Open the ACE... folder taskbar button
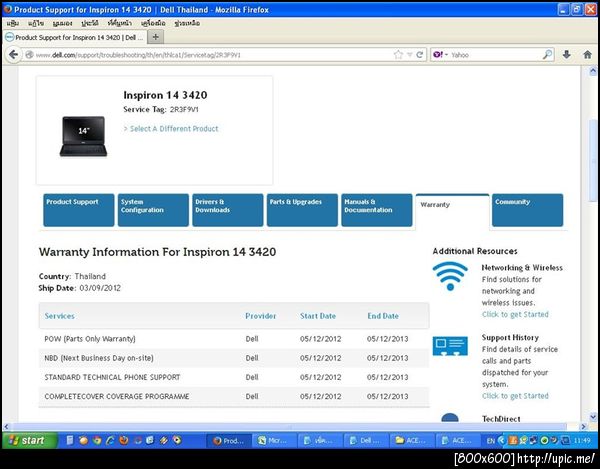Viewport: 600px width, 469px height. [412, 441]
